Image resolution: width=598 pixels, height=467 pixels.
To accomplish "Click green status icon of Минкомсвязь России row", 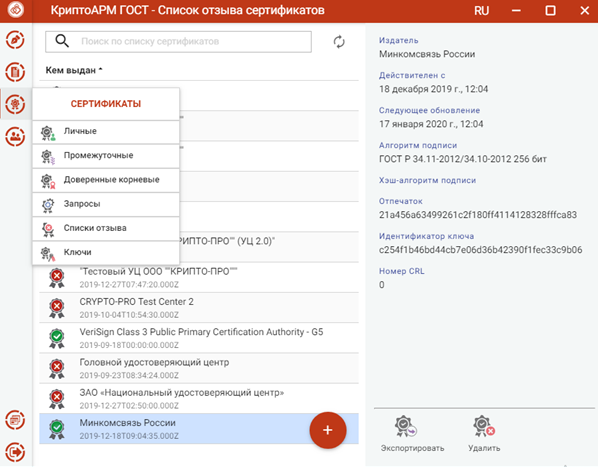I will click(57, 429).
